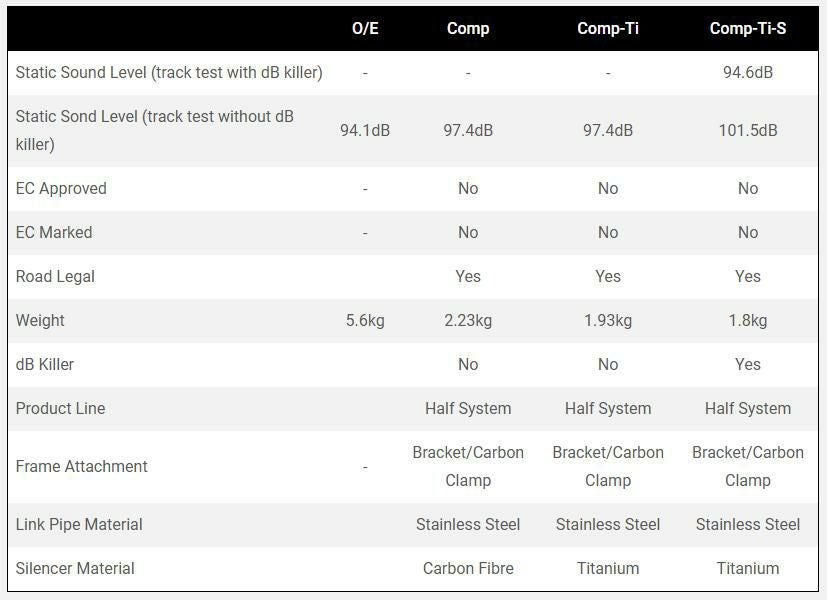Select the Road Legal row label
Screen dimensions: 827x600
pyautogui.click(x=55, y=276)
